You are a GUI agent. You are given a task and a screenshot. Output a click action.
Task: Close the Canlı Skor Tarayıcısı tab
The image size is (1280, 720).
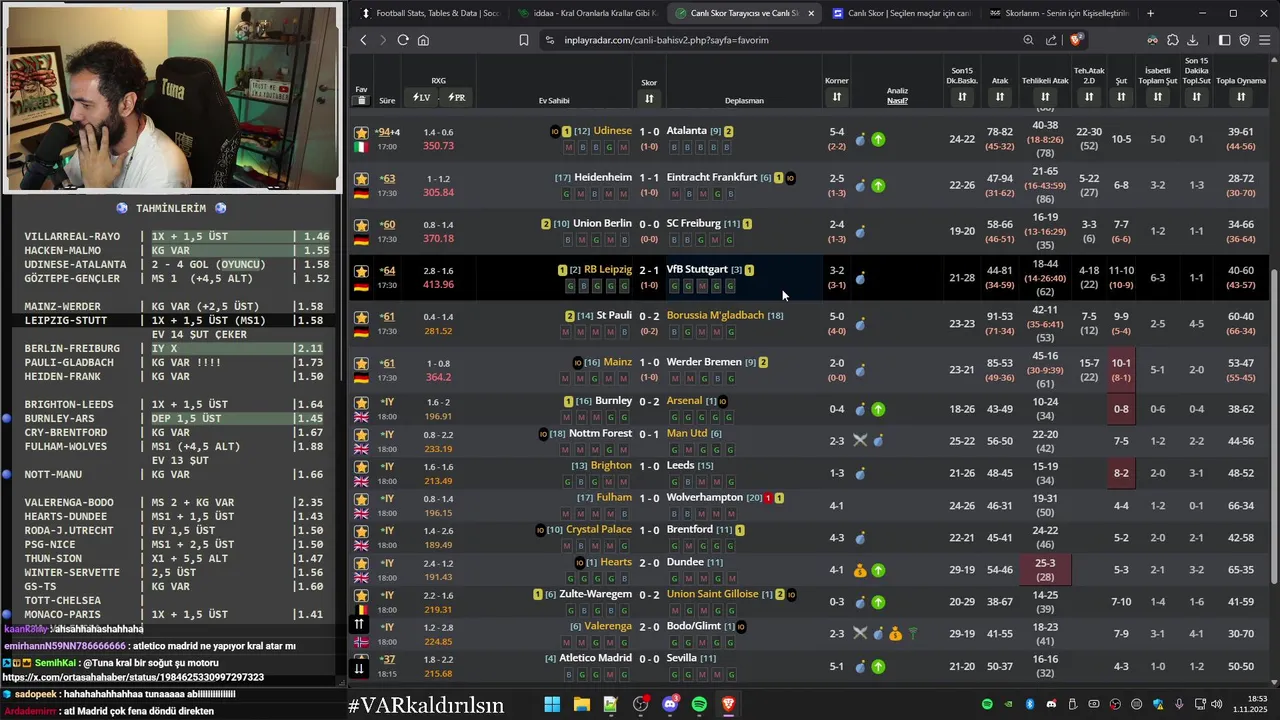point(811,13)
